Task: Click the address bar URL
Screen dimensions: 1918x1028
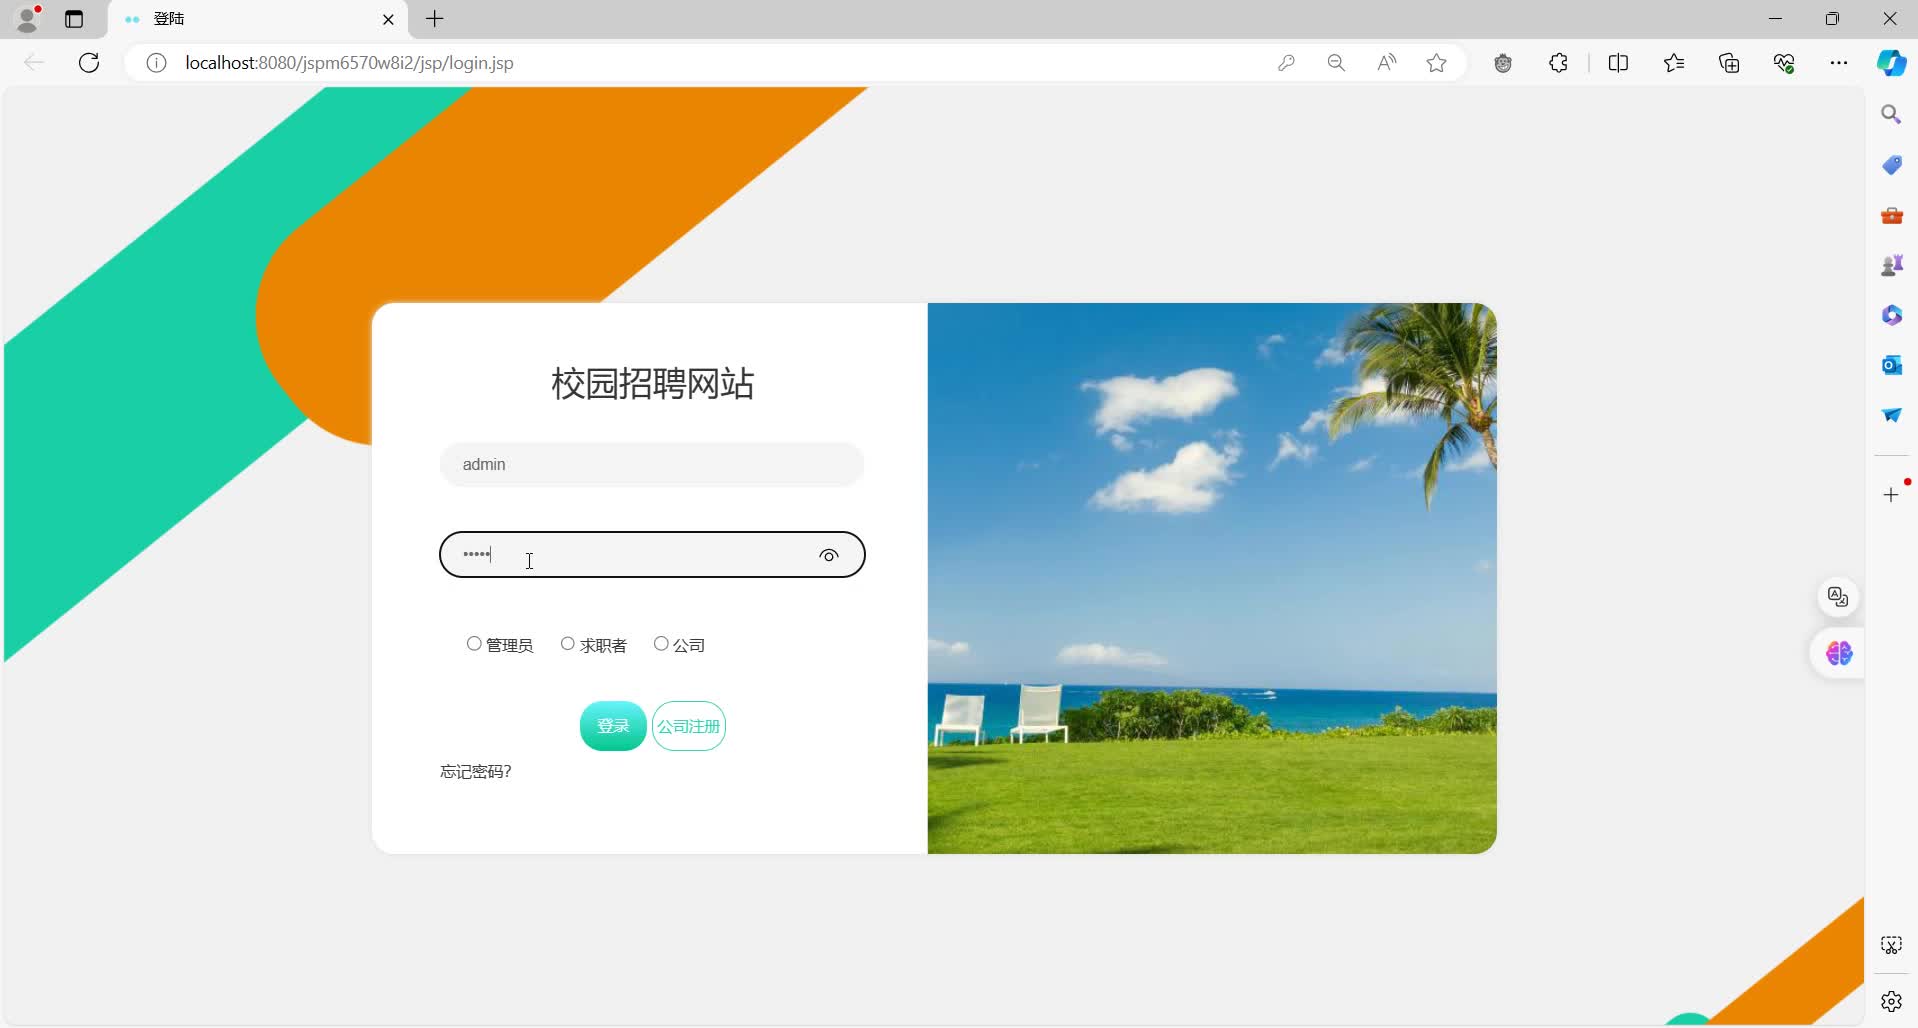Action: [x=350, y=63]
